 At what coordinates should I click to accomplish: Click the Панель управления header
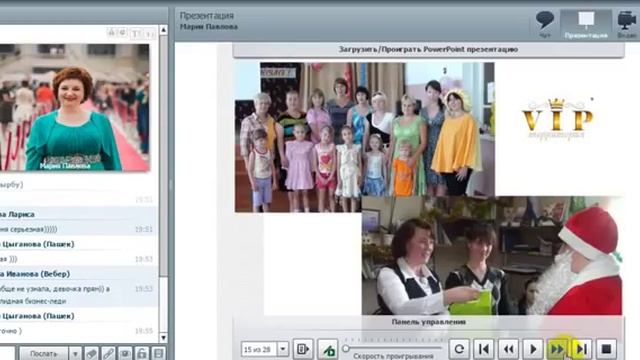[x=429, y=322]
